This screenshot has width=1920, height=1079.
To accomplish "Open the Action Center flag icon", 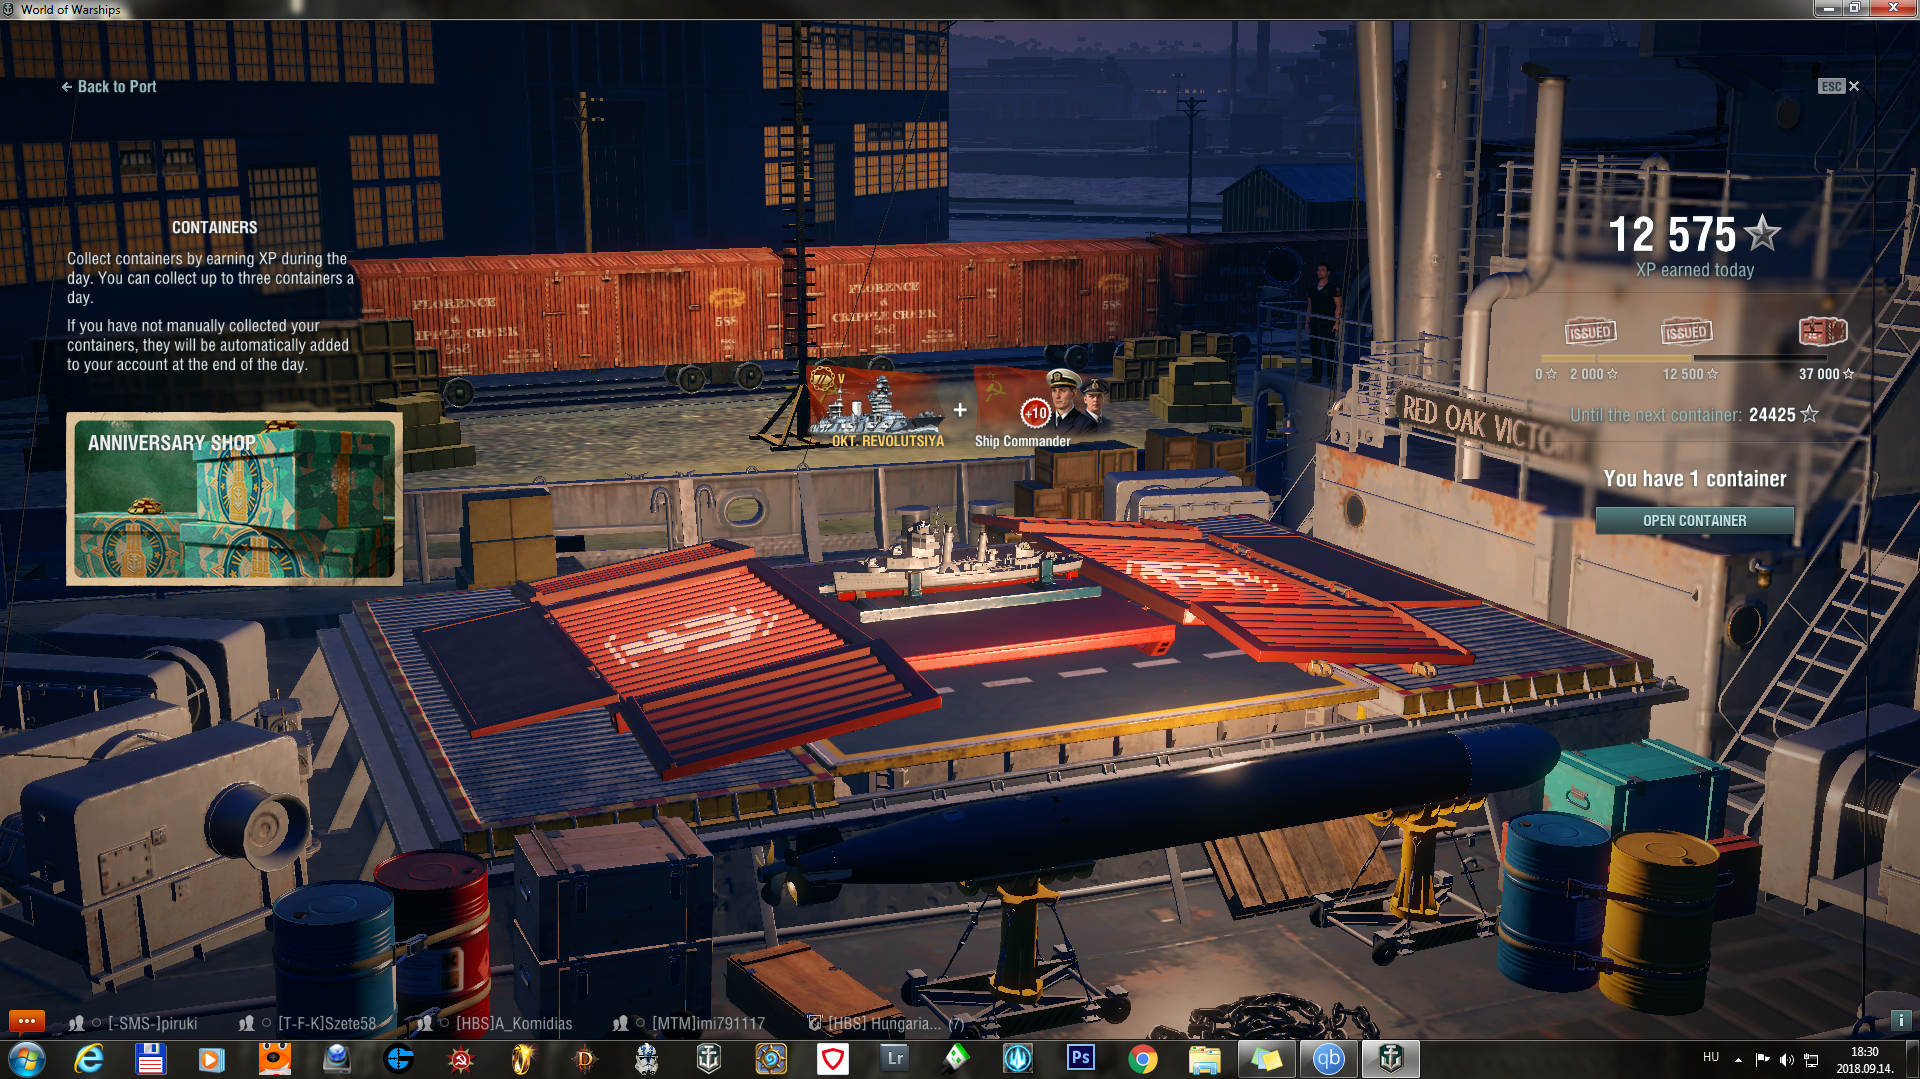I will (1762, 1059).
